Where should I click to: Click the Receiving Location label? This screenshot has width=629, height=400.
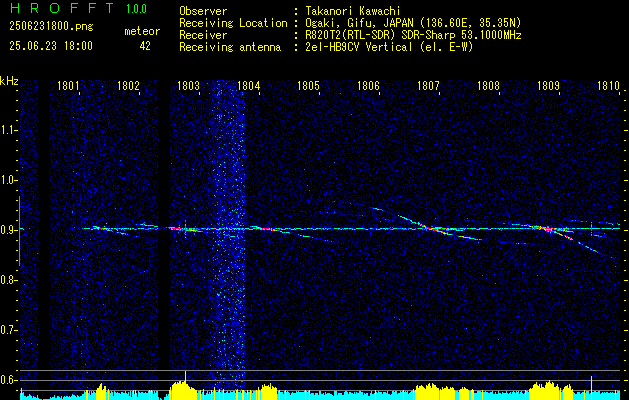[x=233, y=23]
